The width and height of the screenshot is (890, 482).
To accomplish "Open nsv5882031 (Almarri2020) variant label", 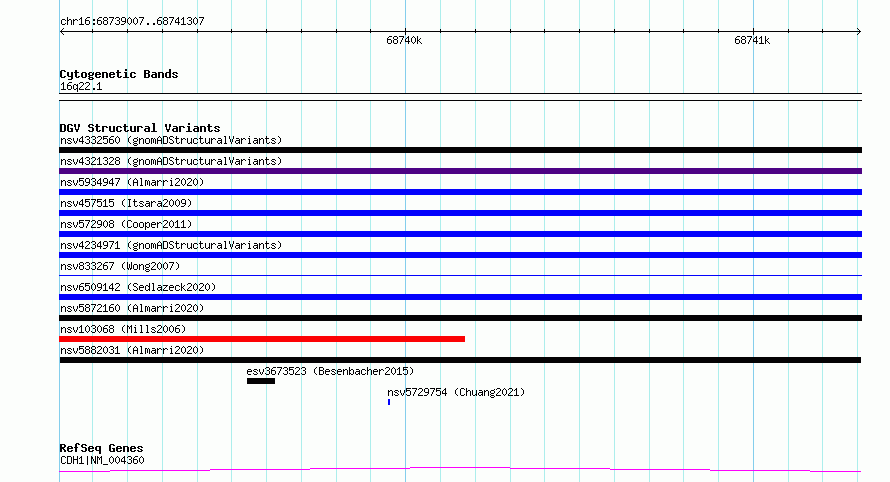I will point(132,350).
